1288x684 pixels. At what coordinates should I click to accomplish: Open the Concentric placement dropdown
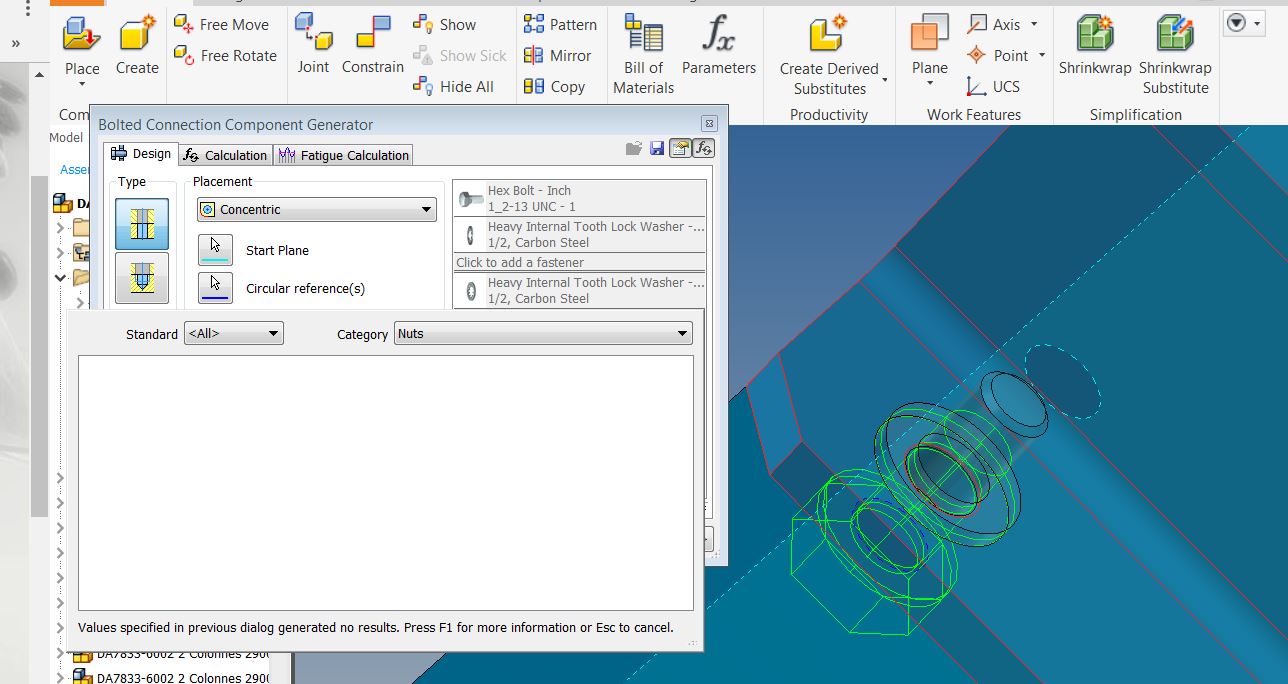click(x=316, y=209)
